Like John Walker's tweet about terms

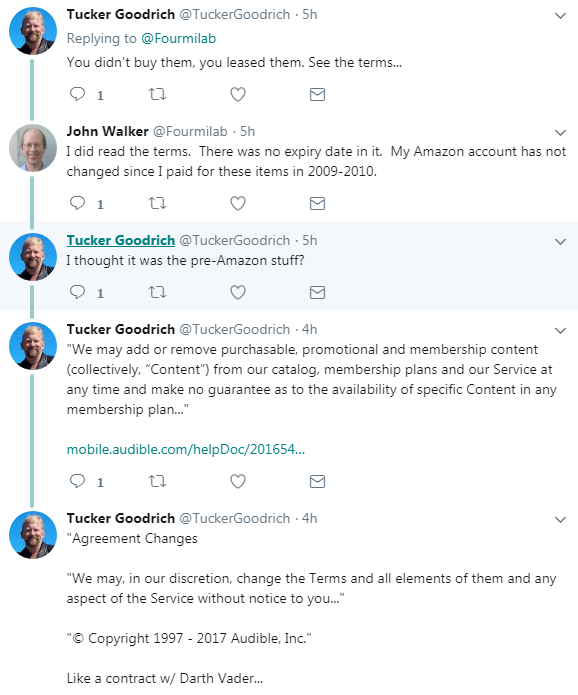tap(238, 203)
